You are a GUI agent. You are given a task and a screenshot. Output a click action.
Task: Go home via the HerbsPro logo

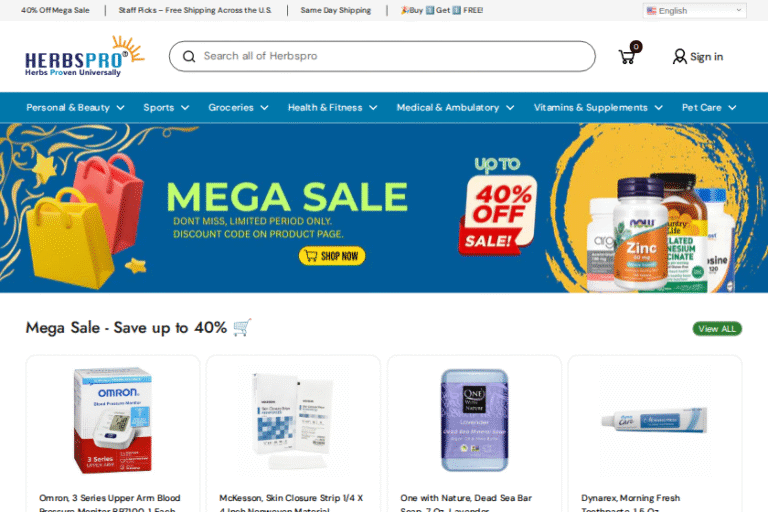(84, 56)
